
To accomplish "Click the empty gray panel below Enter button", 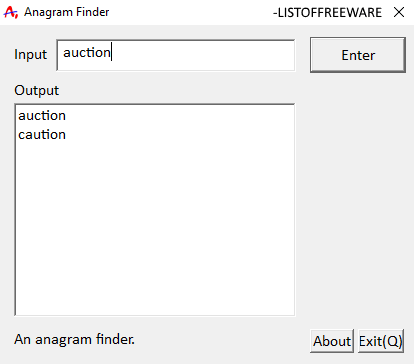I will click(358, 200).
